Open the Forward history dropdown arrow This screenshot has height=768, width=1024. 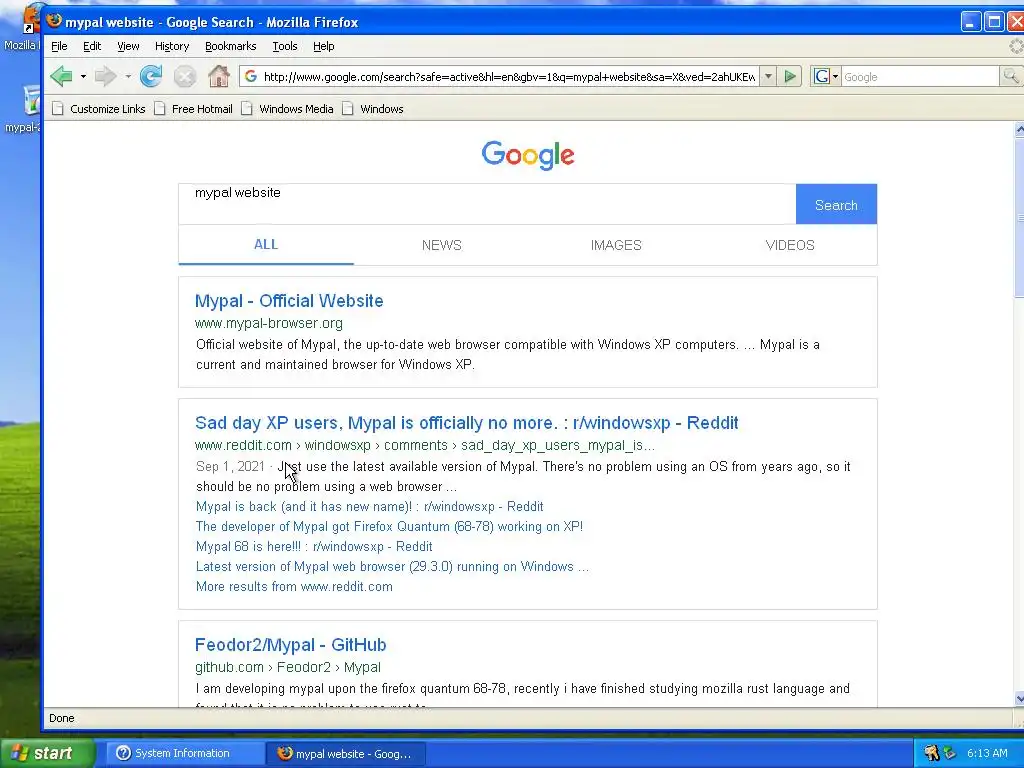(x=128, y=76)
